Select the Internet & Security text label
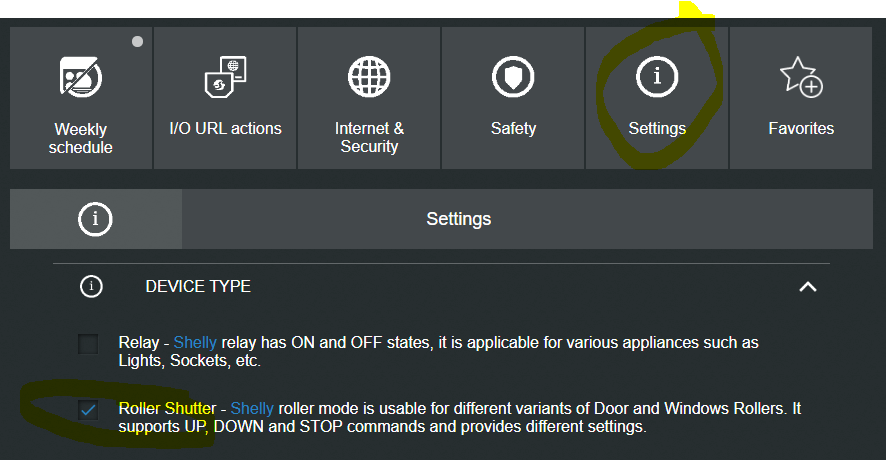The width and height of the screenshot is (886, 460). pyautogui.click(x=369, y=138)
